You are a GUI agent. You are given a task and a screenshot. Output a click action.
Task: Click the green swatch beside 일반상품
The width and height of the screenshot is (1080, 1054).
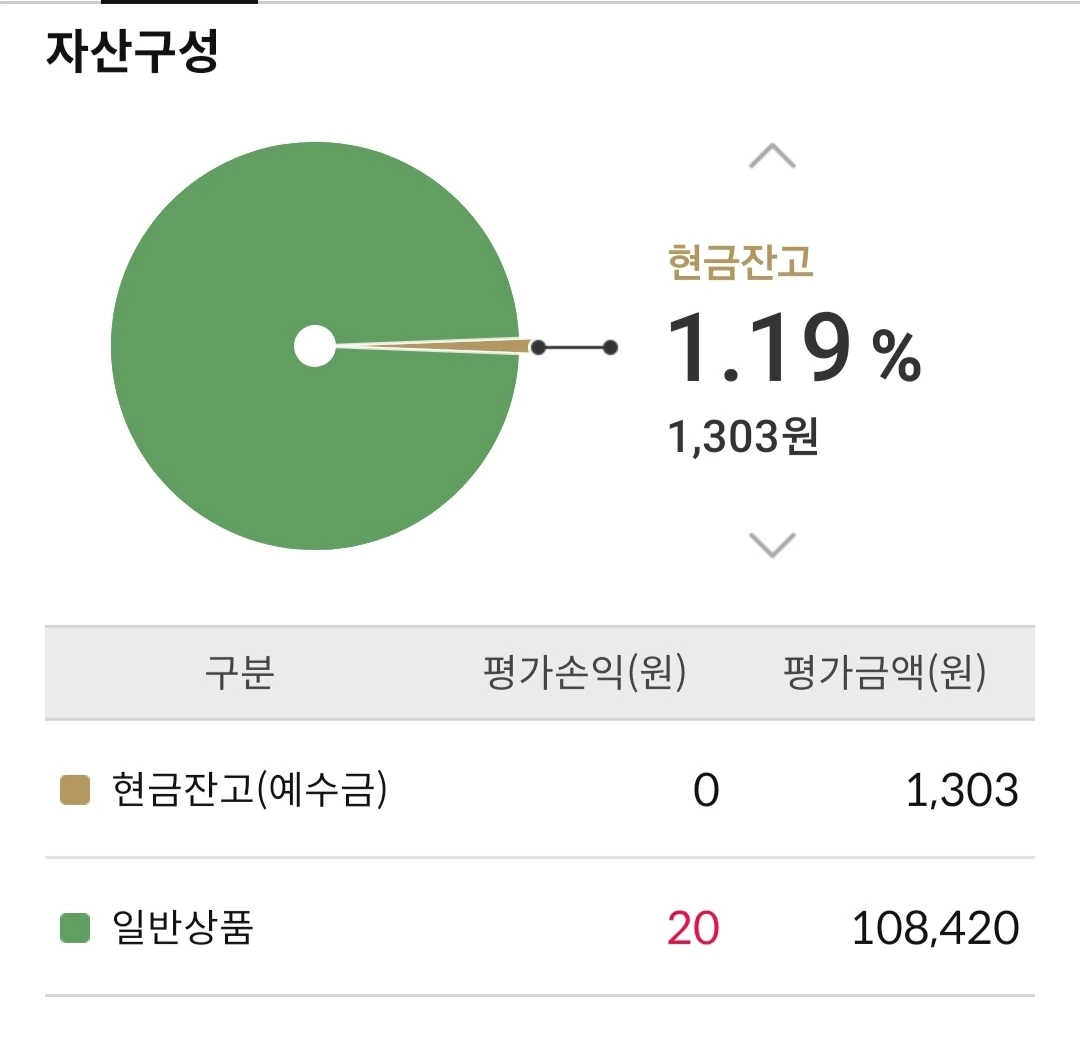[75, 927]
